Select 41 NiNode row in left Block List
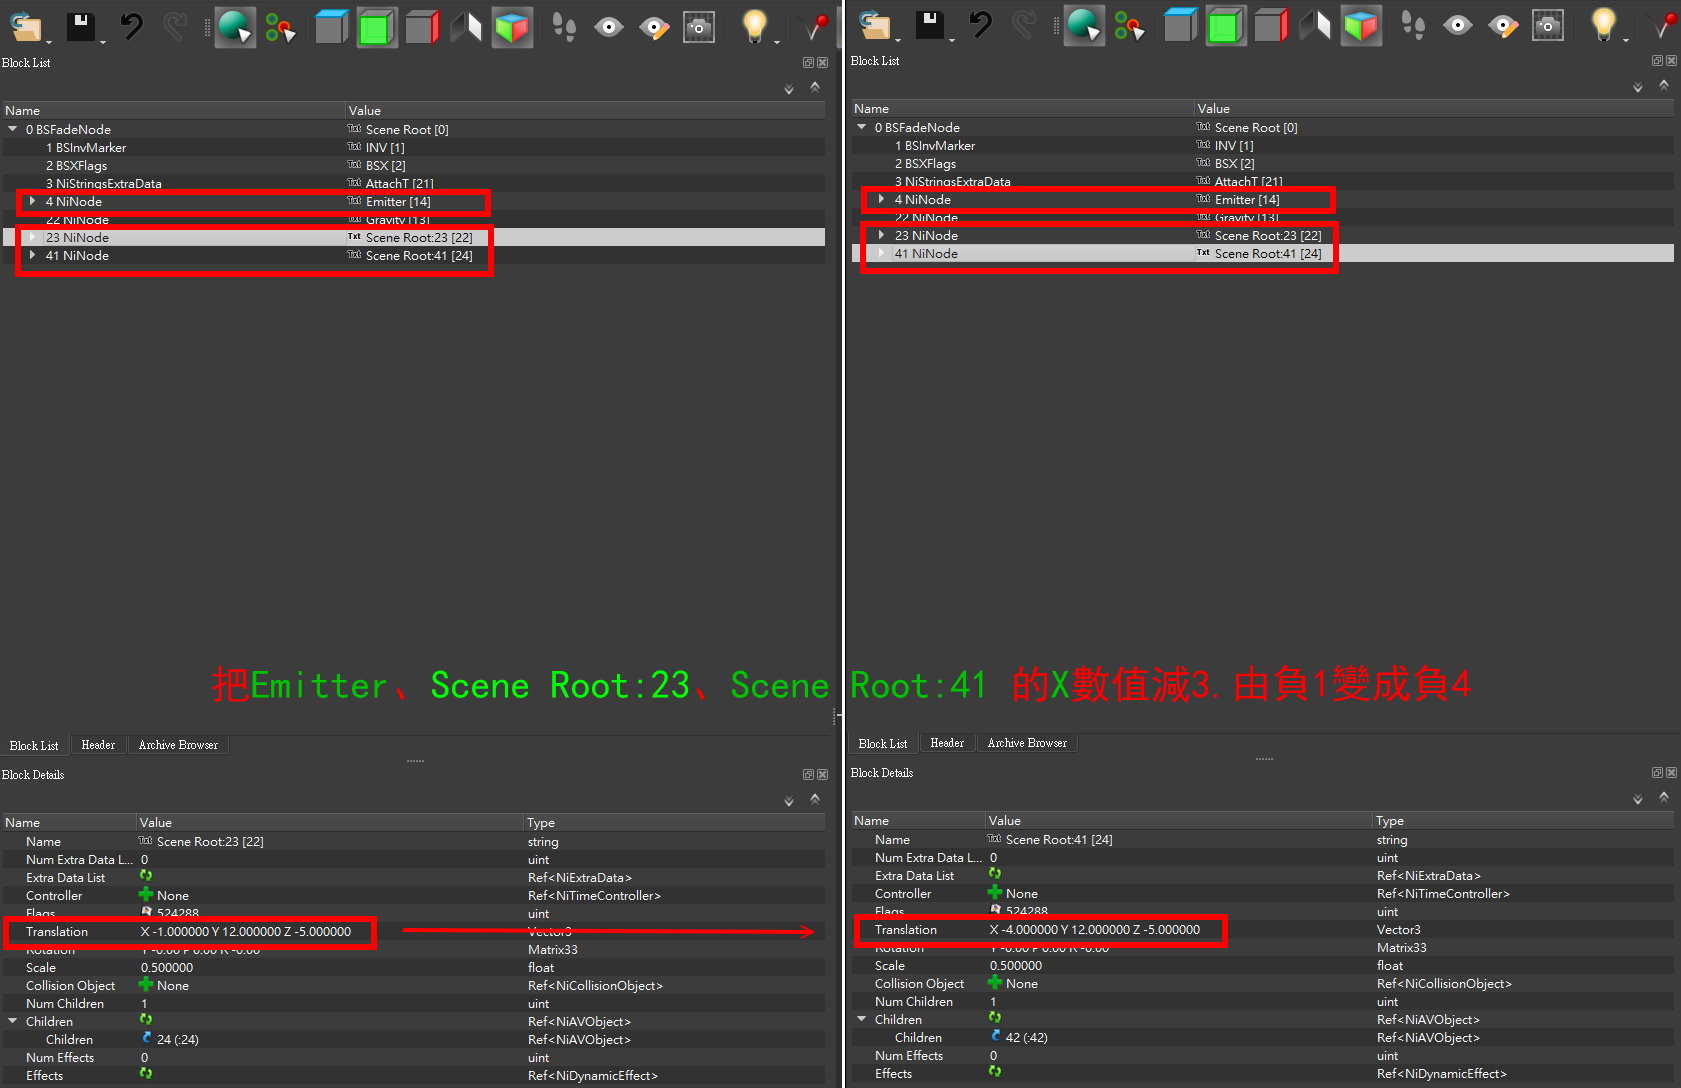The width and height of the screenshot is (1681, 1088). pyautogui.click(x=78, y=256)
